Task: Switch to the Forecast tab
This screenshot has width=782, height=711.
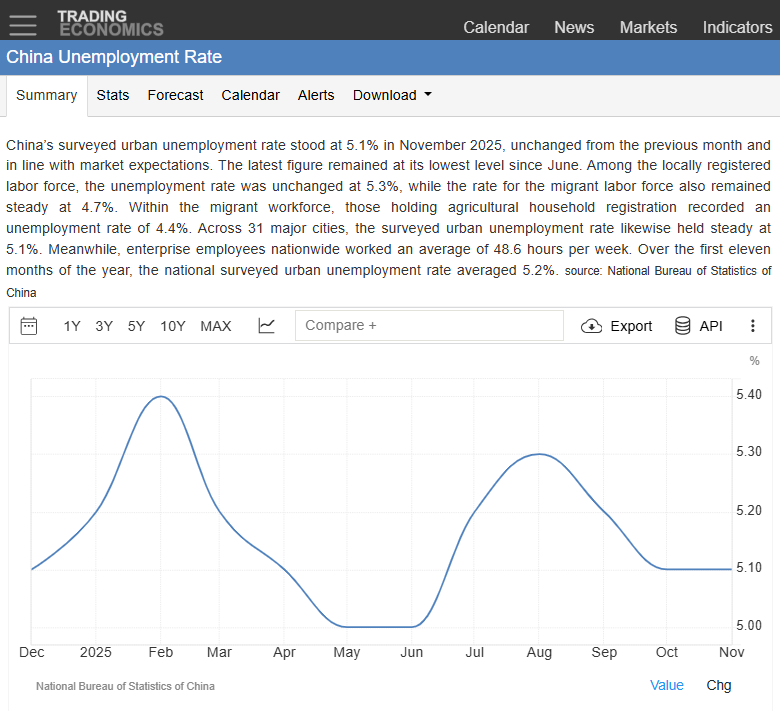Action: (x=176, y=95)
